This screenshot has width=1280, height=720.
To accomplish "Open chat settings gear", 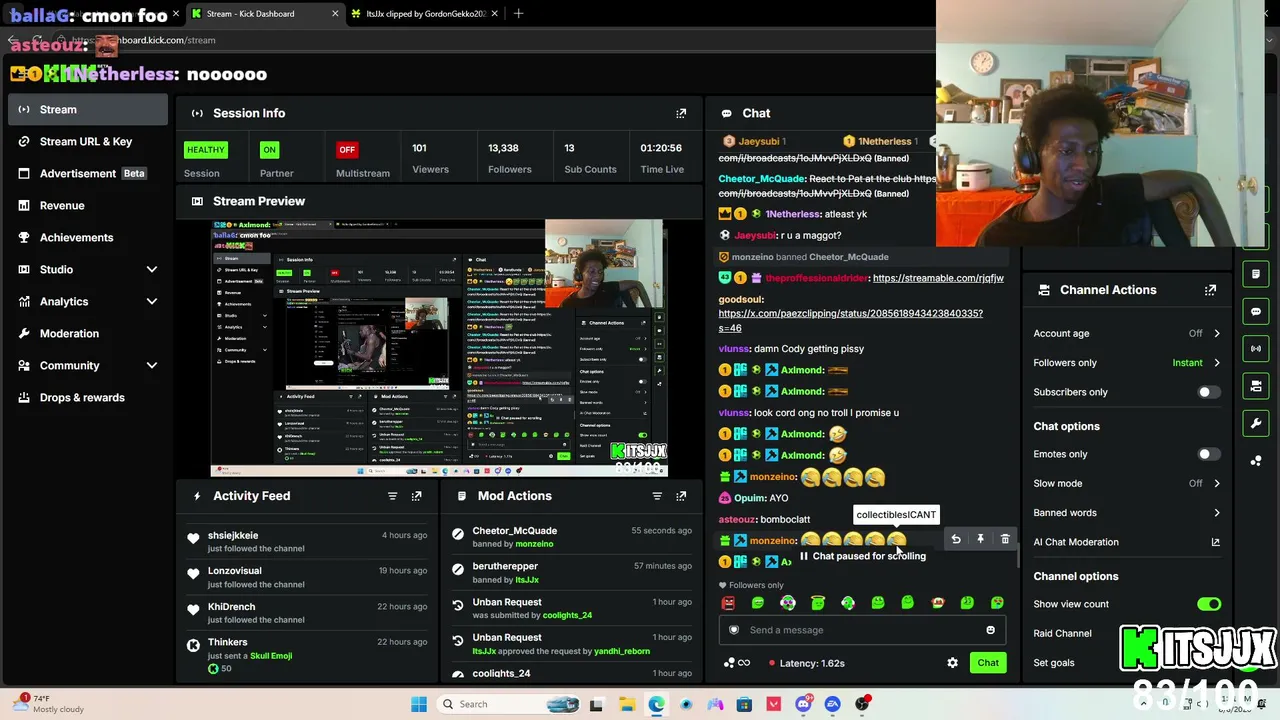I will point(952,663).
